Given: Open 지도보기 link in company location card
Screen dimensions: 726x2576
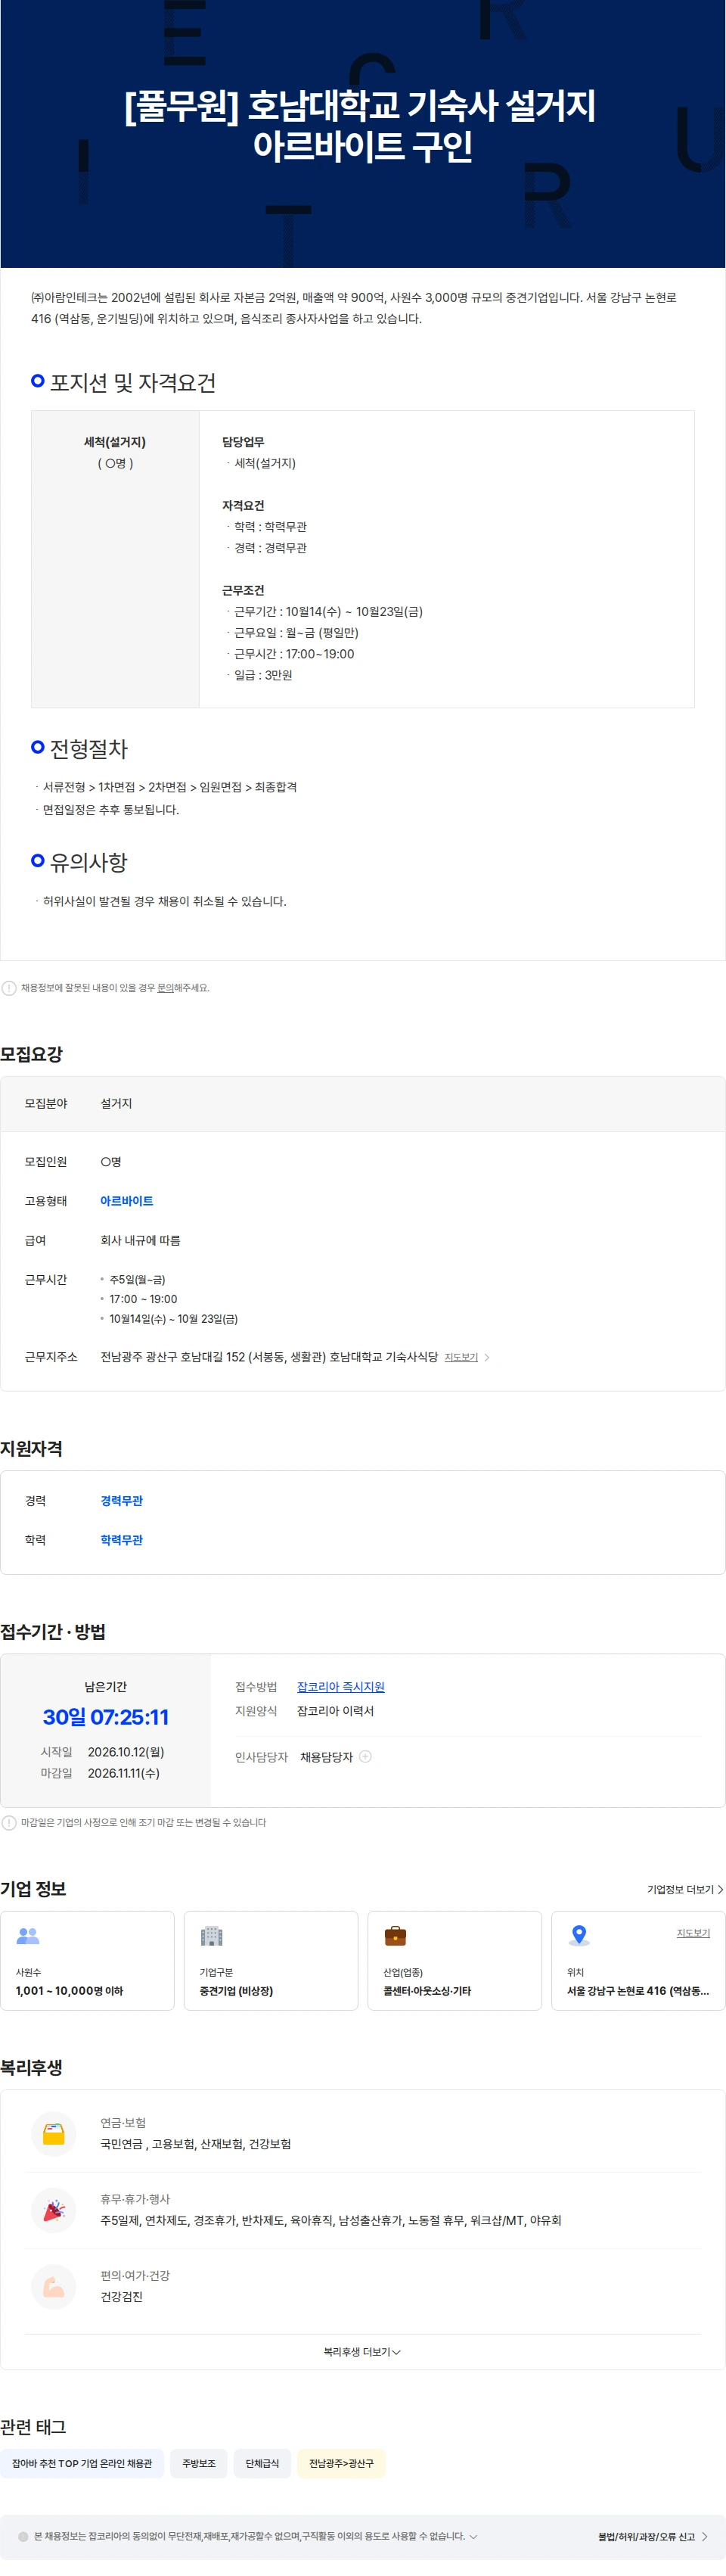Looking at the screenshot, I should tap(693, 1933).
